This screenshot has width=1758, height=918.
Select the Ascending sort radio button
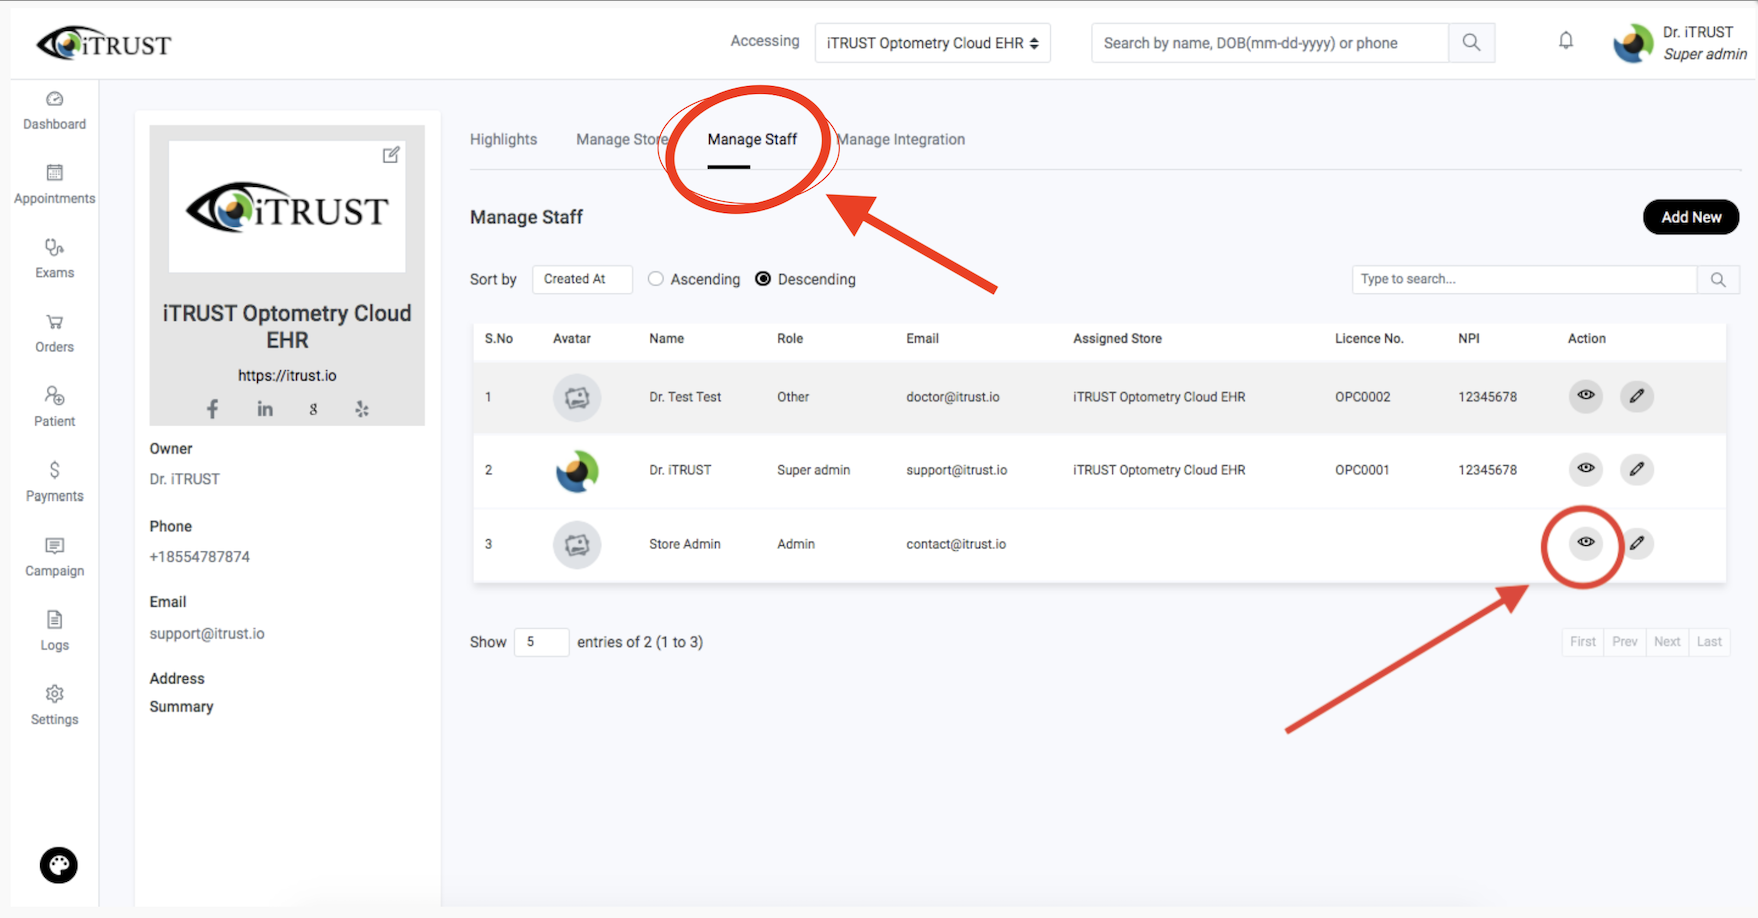click(x=656, y=279)
